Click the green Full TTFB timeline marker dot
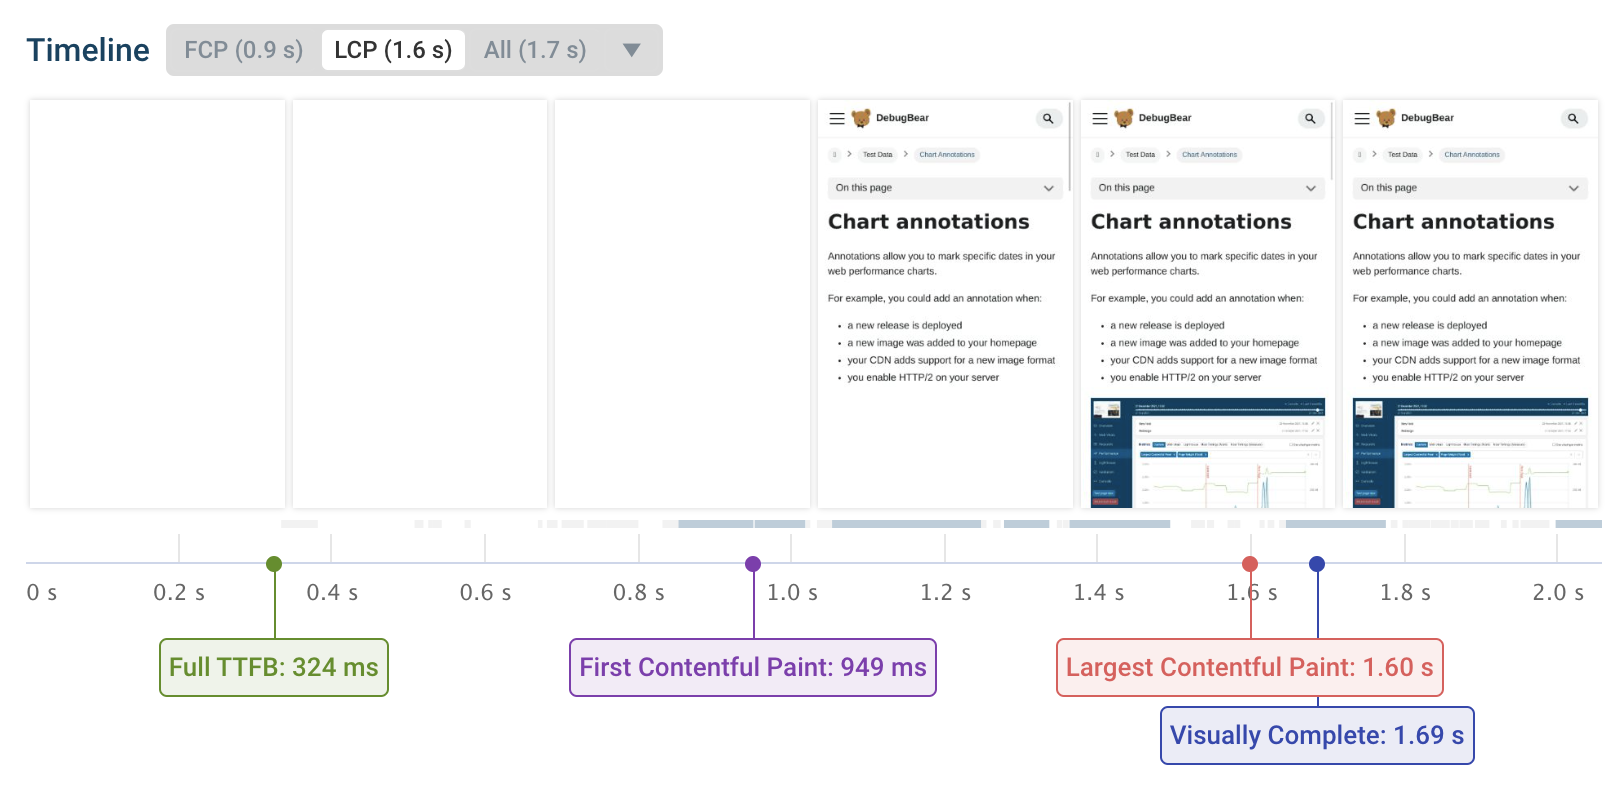 click(274, 564)
